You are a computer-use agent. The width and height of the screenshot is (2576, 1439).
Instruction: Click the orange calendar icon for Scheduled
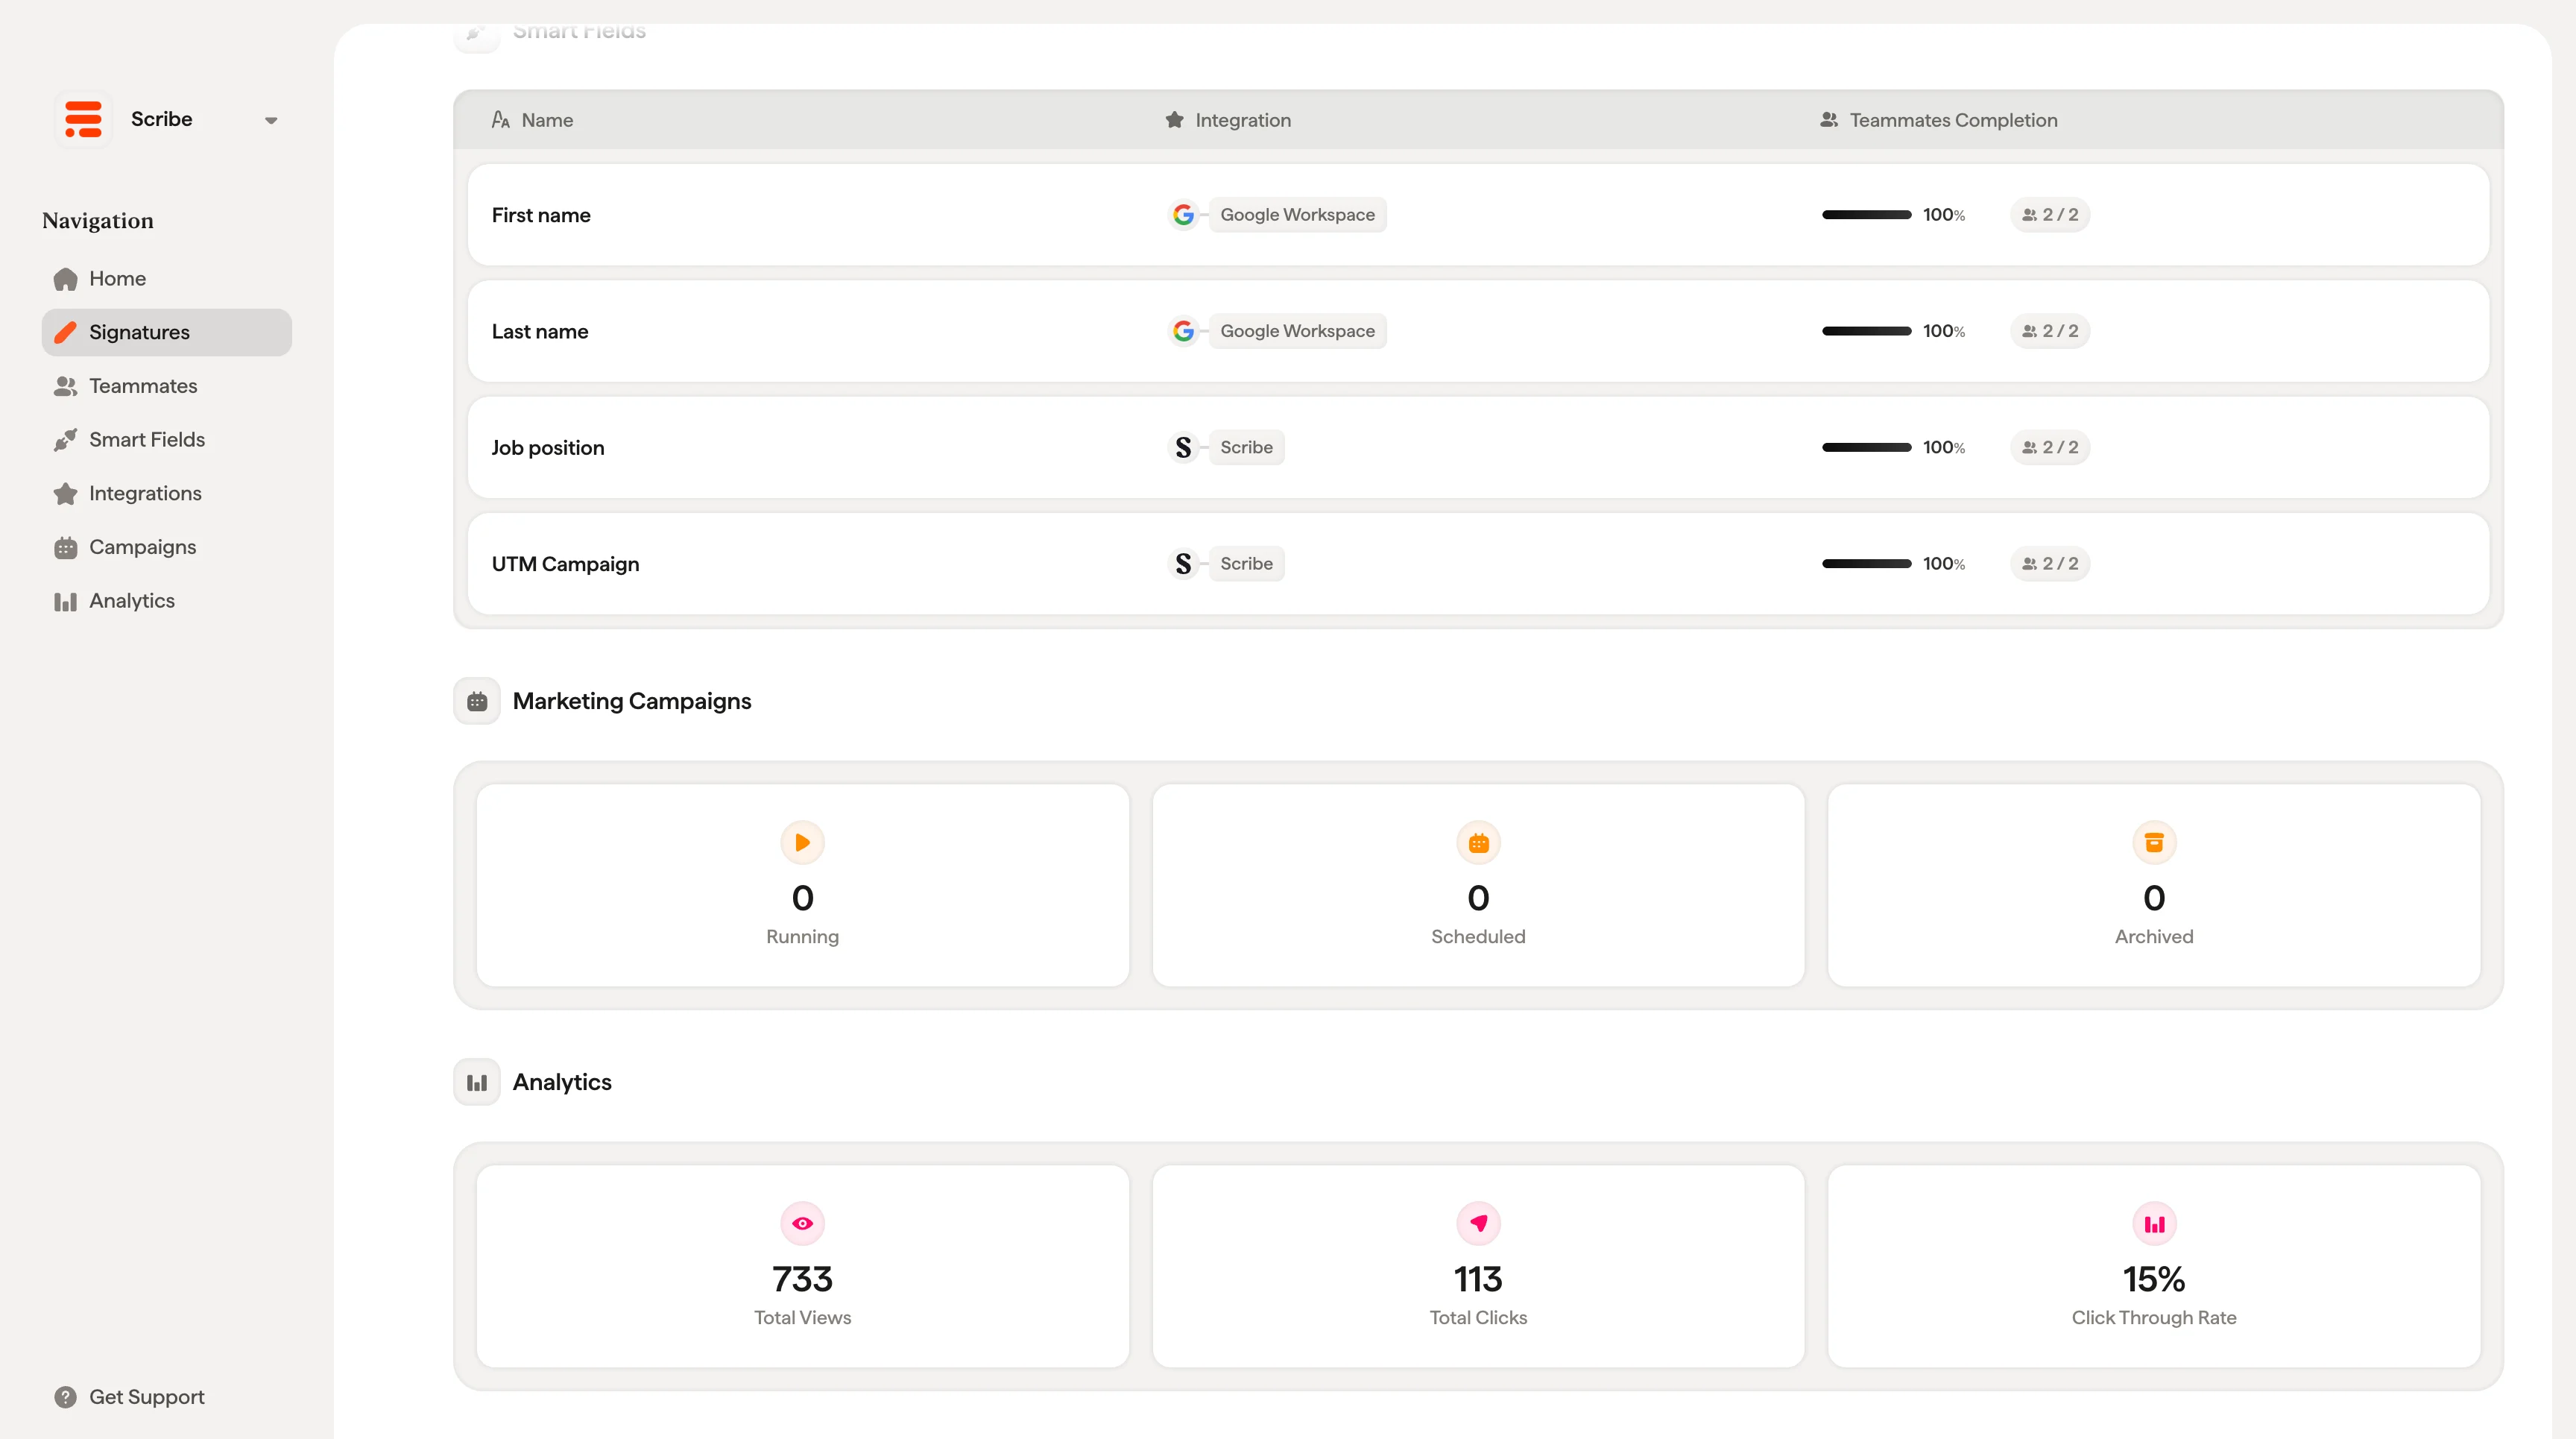[x=1478, y=843]
